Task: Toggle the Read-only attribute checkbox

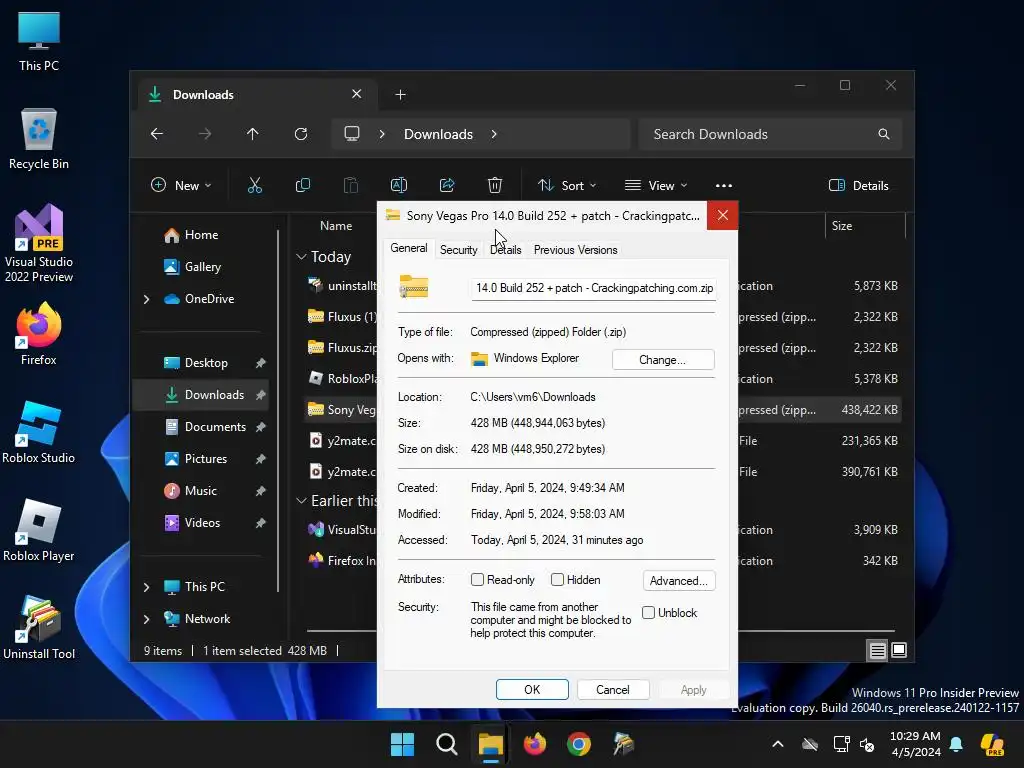Action: 477,580
